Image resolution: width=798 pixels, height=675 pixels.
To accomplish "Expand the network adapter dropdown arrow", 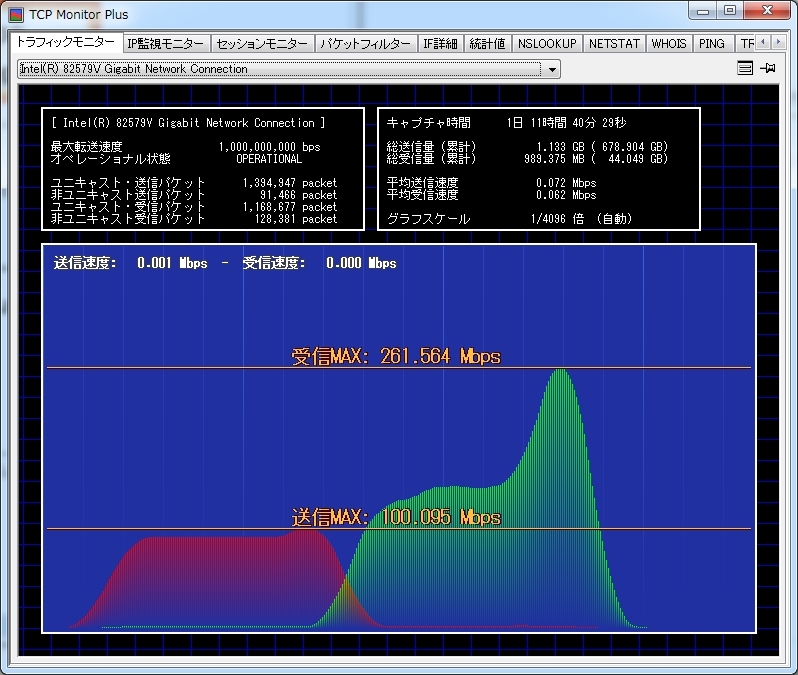I will [551, 69].
